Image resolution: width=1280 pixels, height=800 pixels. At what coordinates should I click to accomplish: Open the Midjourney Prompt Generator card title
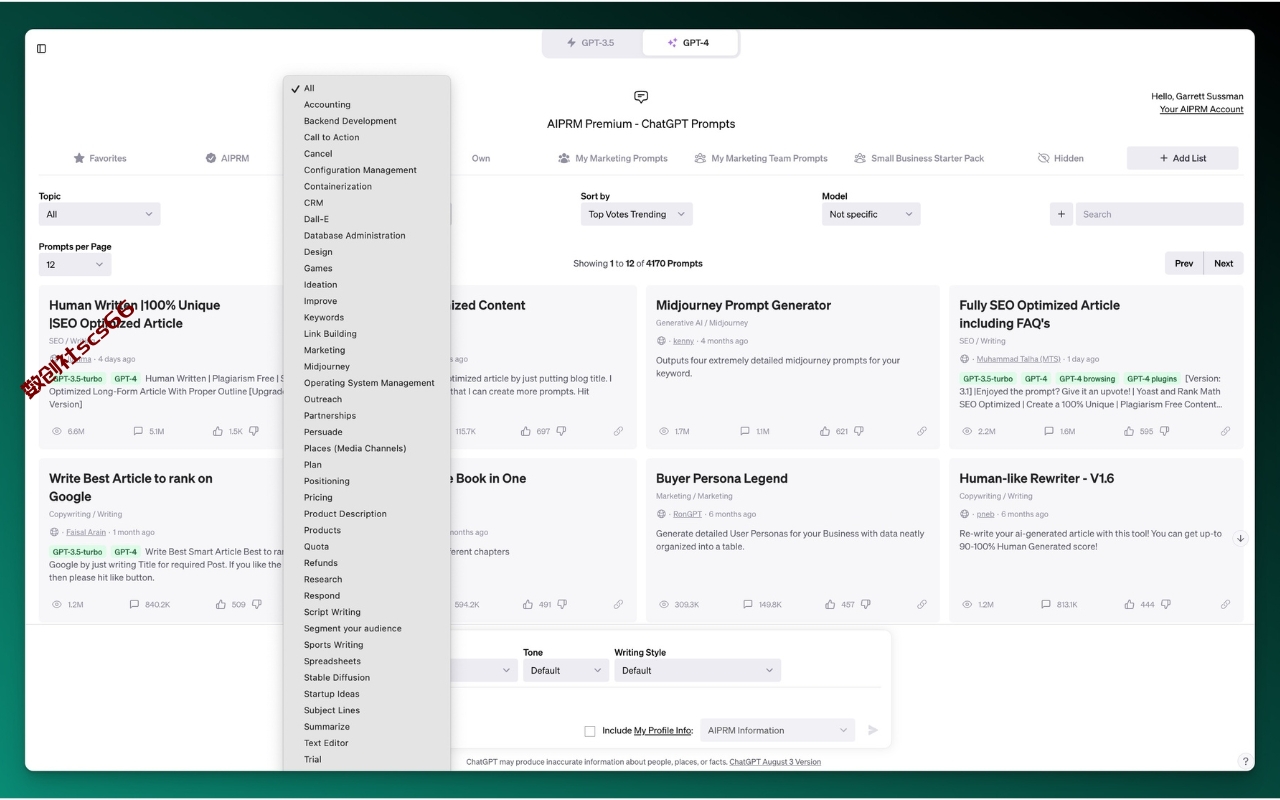tap(743, 305)
